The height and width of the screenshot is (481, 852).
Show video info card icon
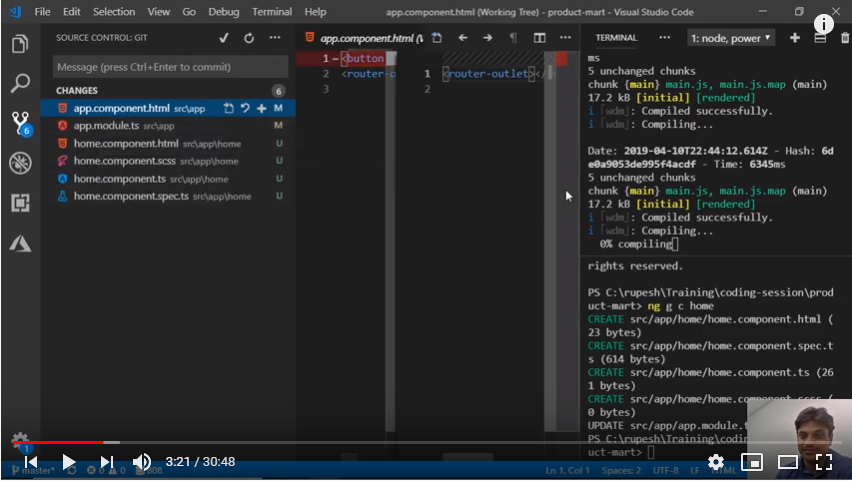tap(824, 24)
